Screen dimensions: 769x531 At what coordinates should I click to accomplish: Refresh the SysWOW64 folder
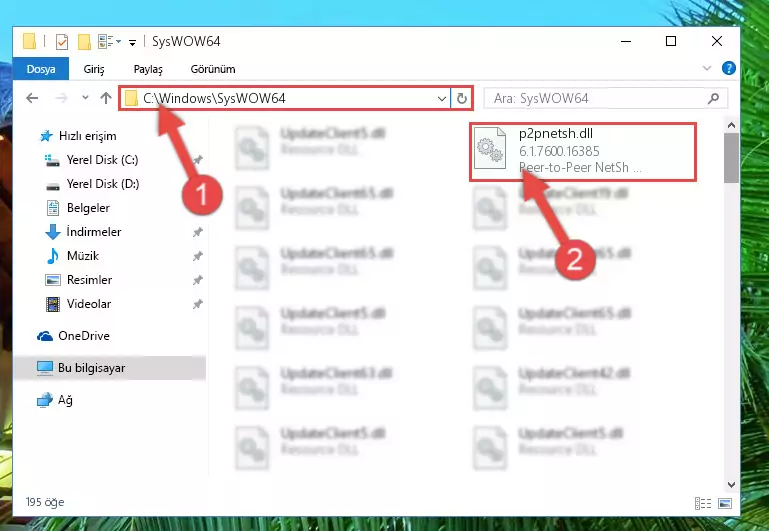[x=461, y=99]
